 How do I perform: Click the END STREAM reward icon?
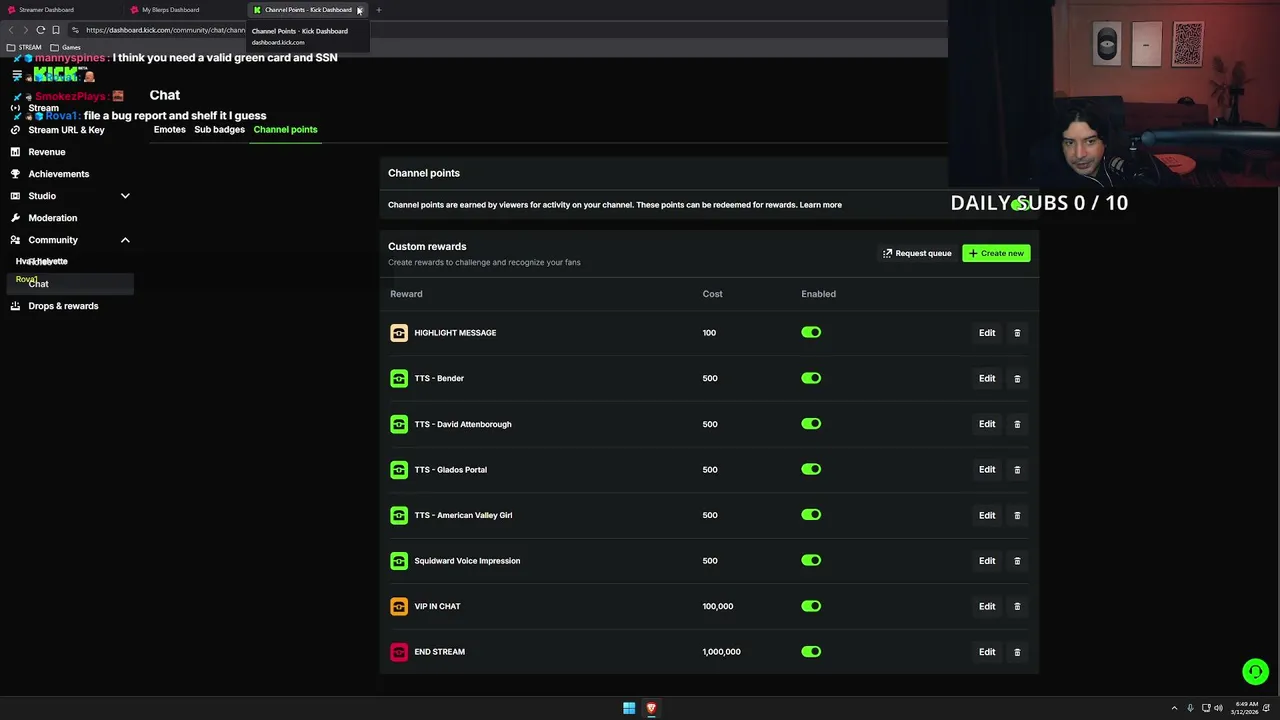[399, 652]
